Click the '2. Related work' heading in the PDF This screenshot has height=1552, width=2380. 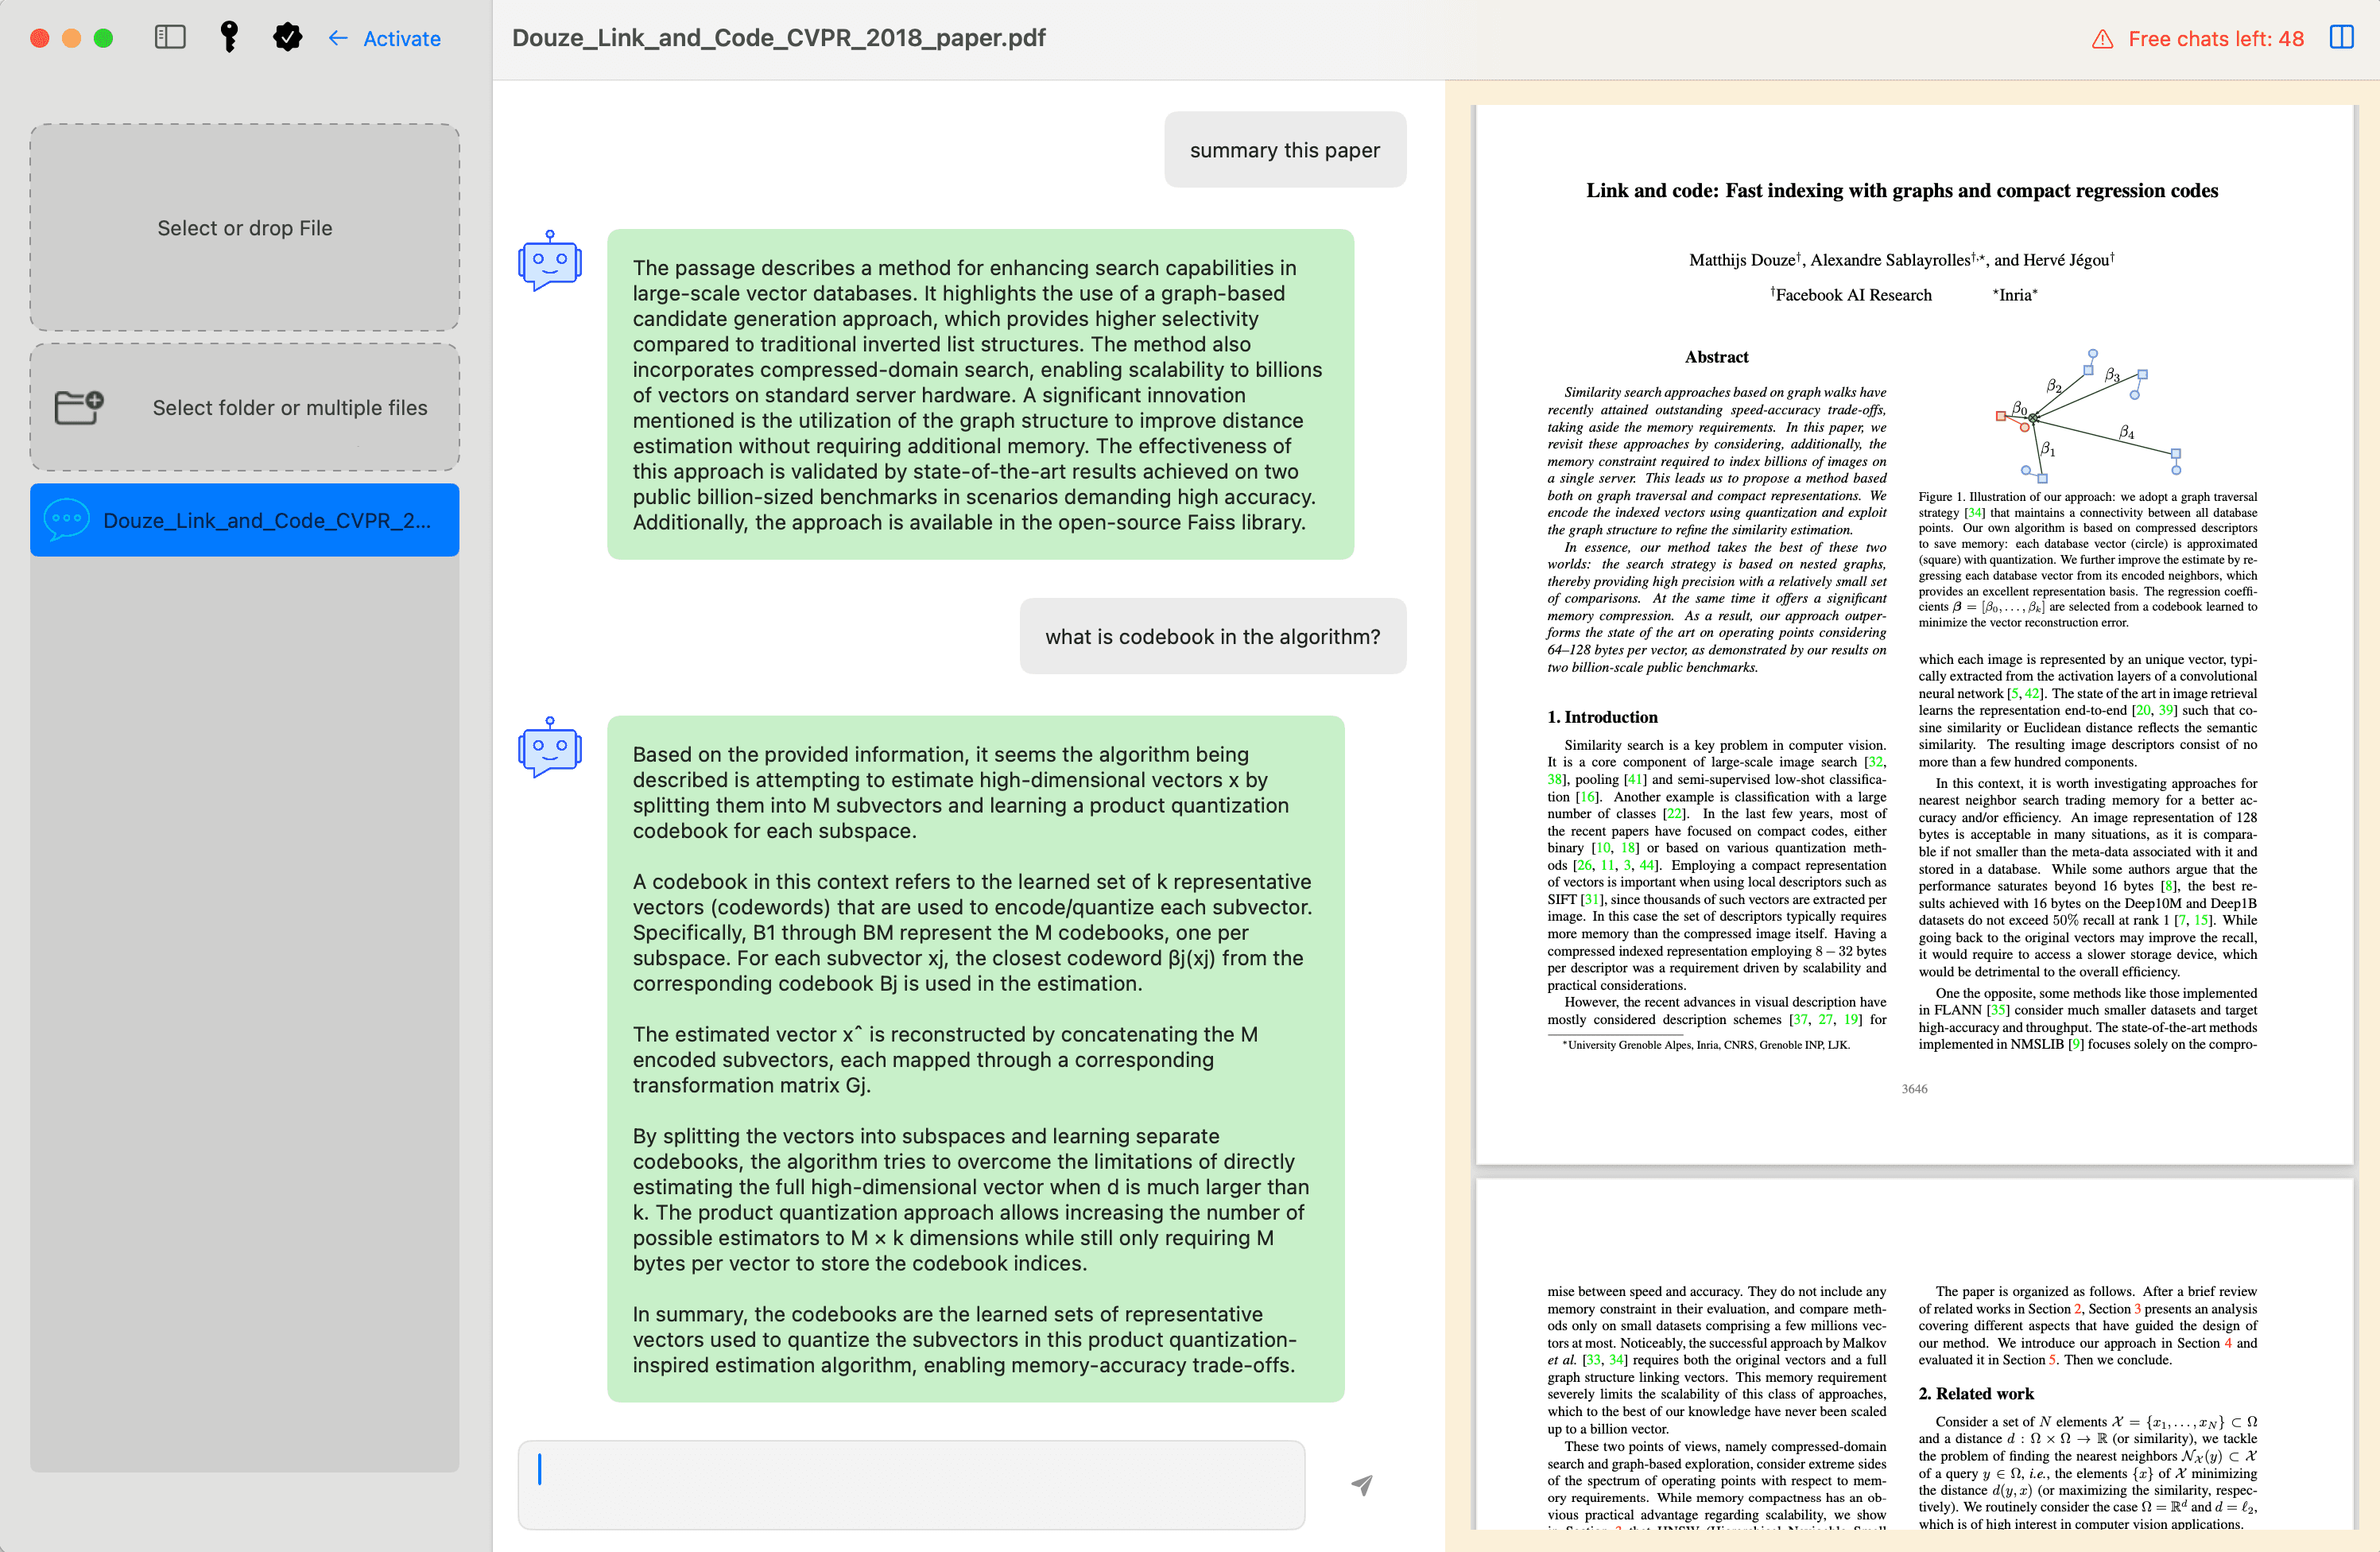1975,1393
